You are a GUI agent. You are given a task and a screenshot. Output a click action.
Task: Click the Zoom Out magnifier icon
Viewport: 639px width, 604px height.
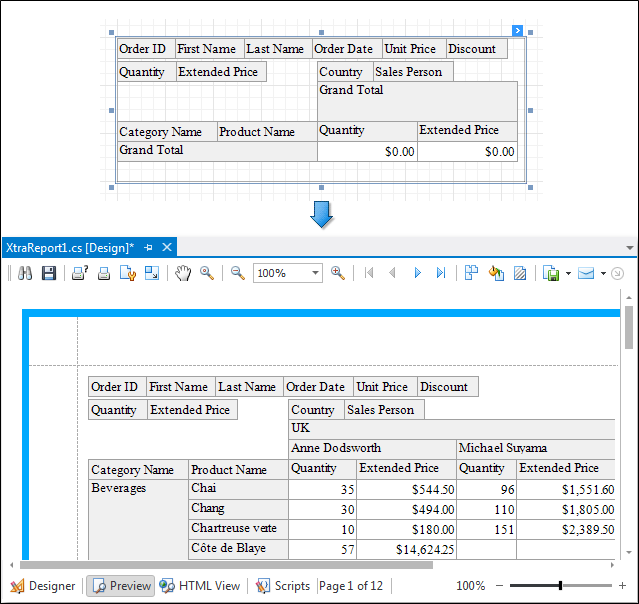(x=238, y=273)
